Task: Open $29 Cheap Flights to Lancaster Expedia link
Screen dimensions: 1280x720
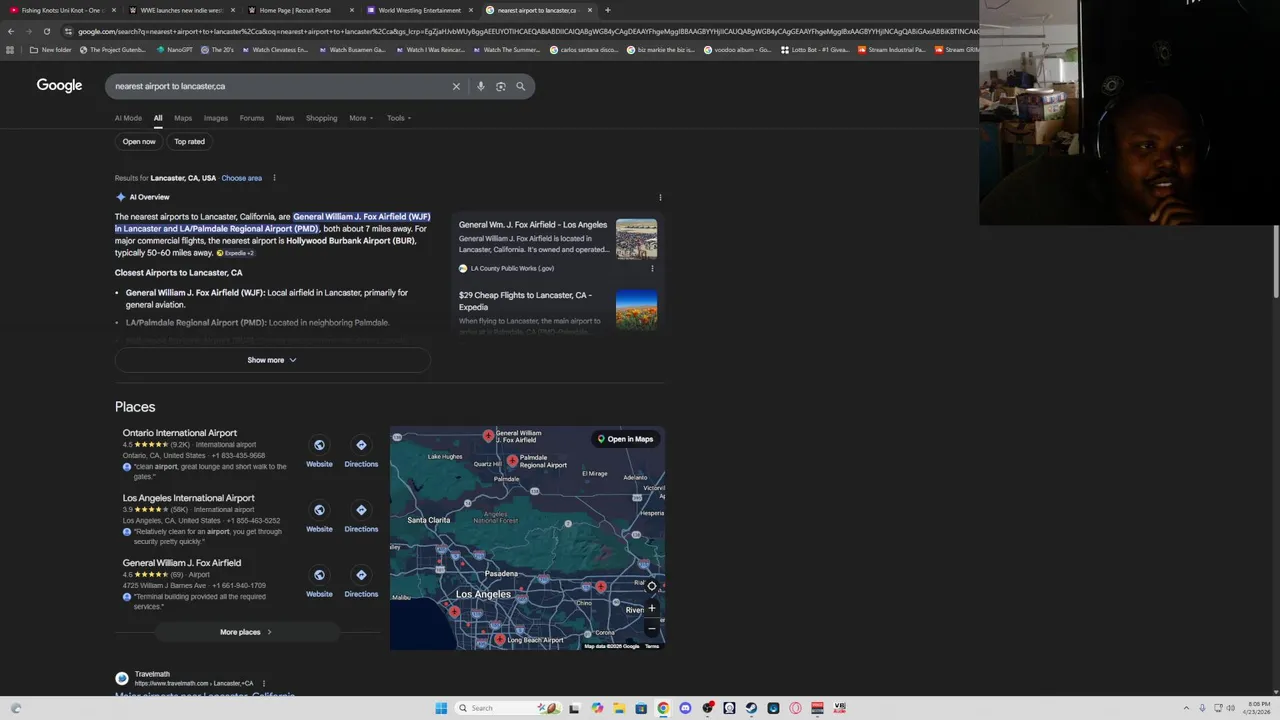Action: point(525,301)
